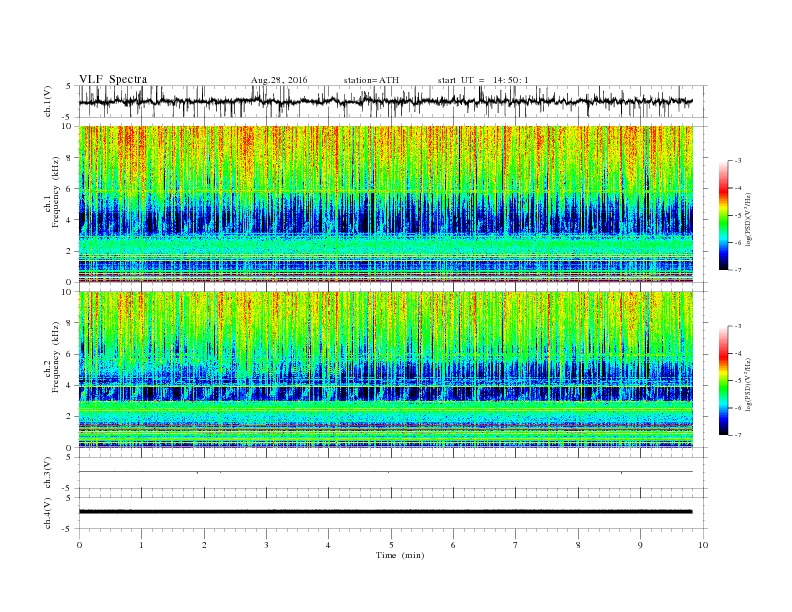This screenshot has height=612, width=792.
Task: Click time axis tick label "0"
Action: [x=79, y=545]
